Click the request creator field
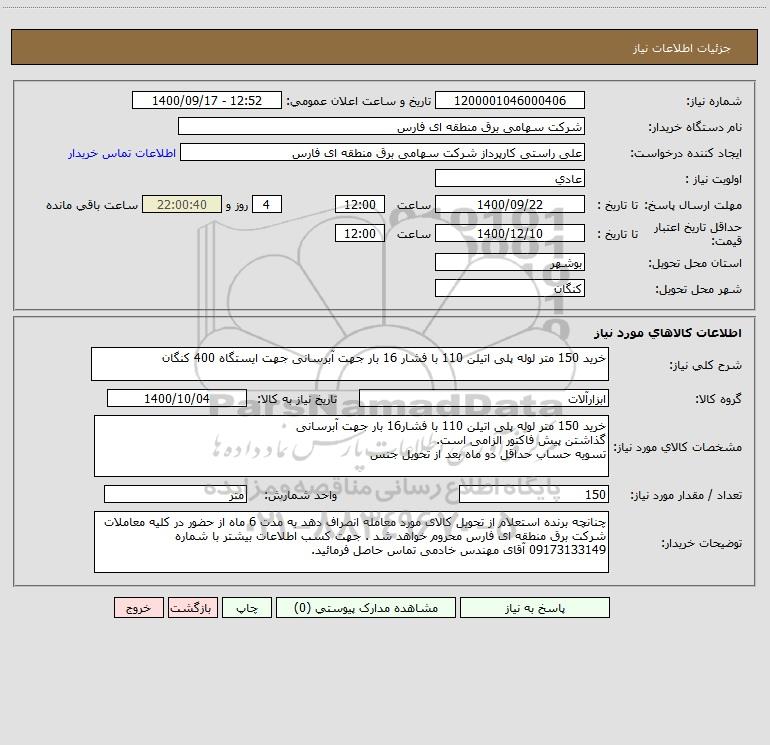 pos(382,152)
